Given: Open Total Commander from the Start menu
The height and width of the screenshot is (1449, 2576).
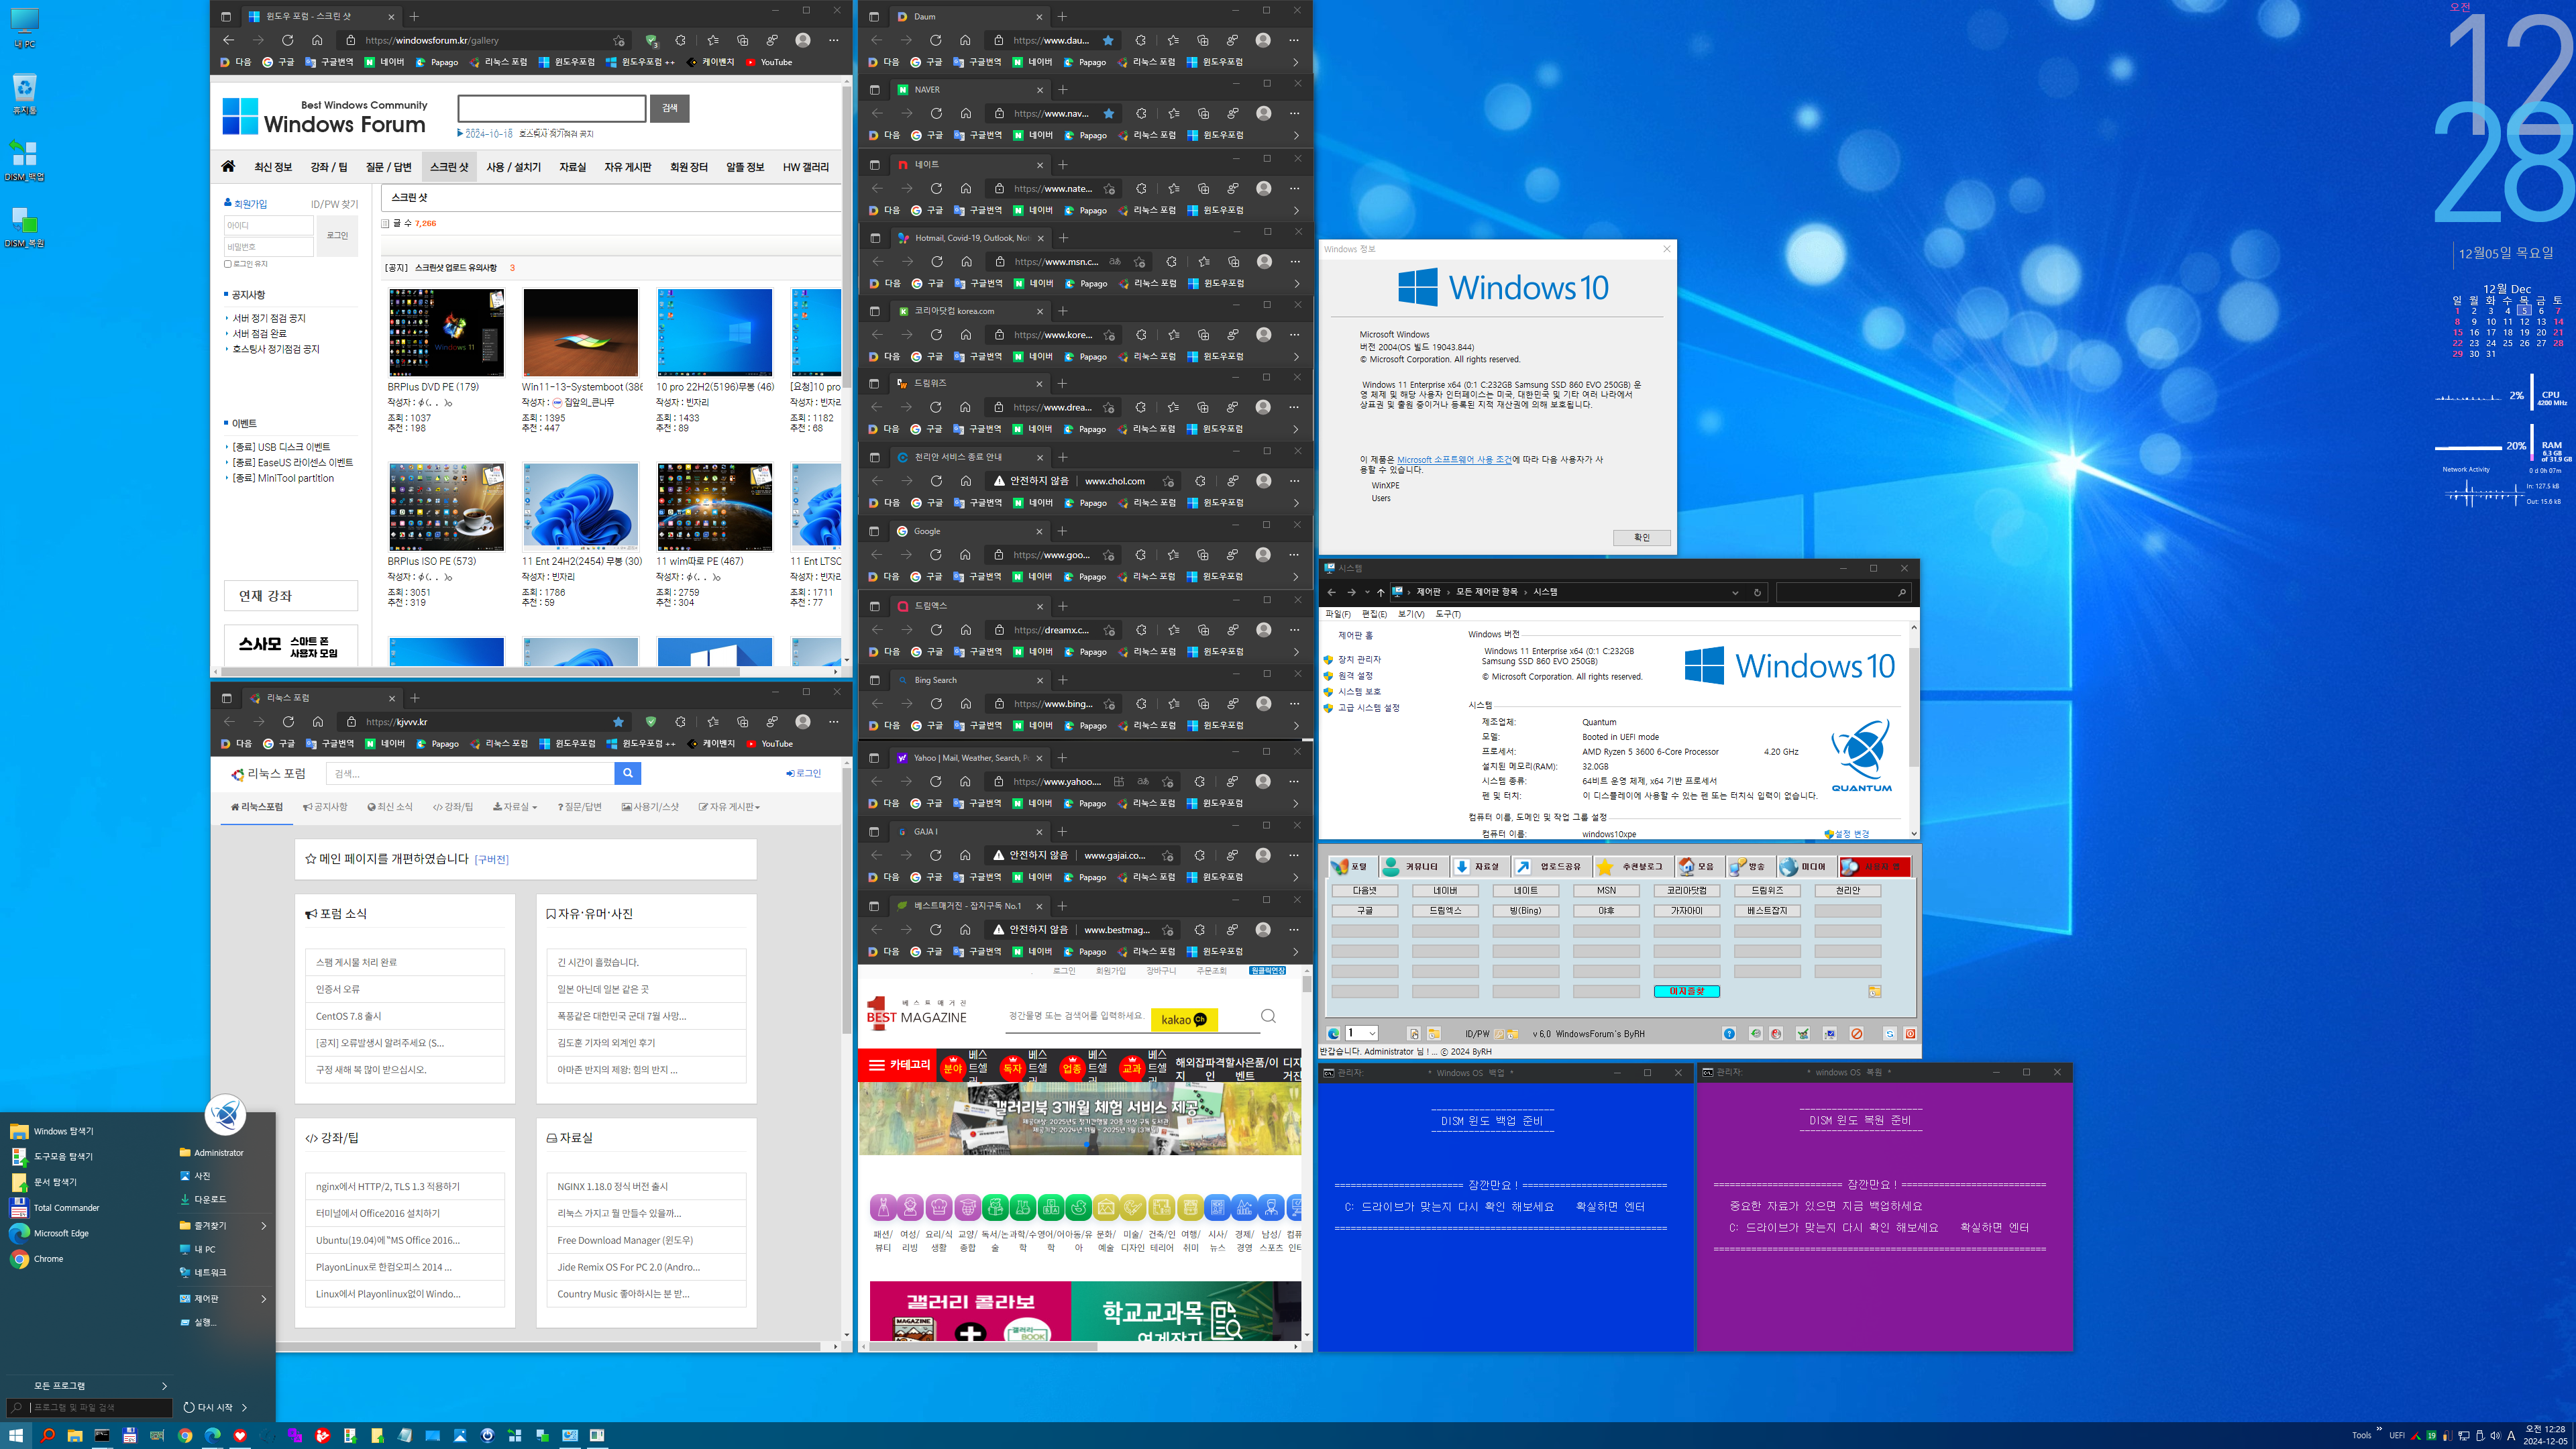Looking at the screenshot, I should tap(66, 1207).
